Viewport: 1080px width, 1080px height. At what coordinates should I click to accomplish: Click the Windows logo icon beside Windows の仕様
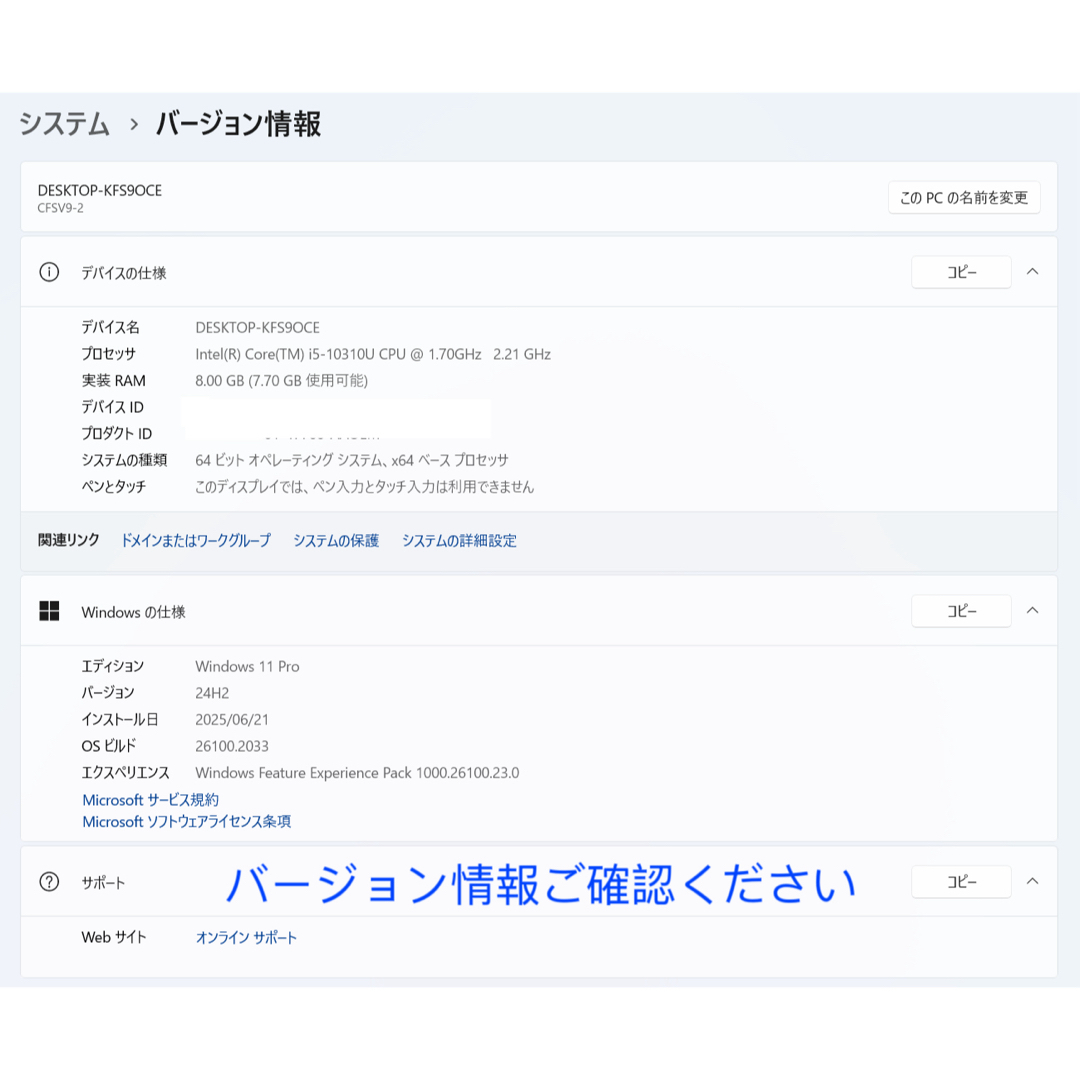(49, 611)
